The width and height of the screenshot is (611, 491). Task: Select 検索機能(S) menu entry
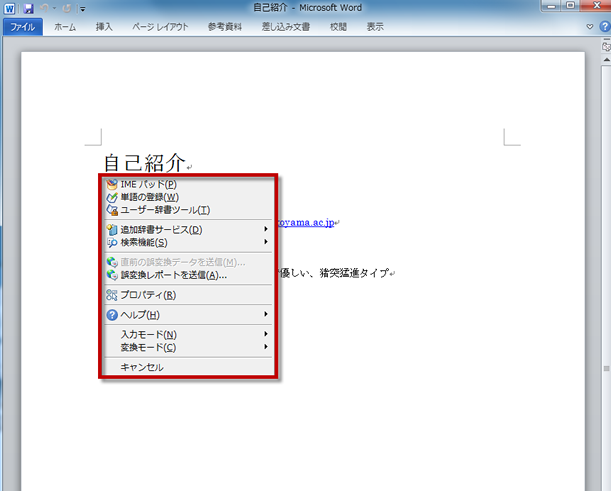(x=188, y=242)
